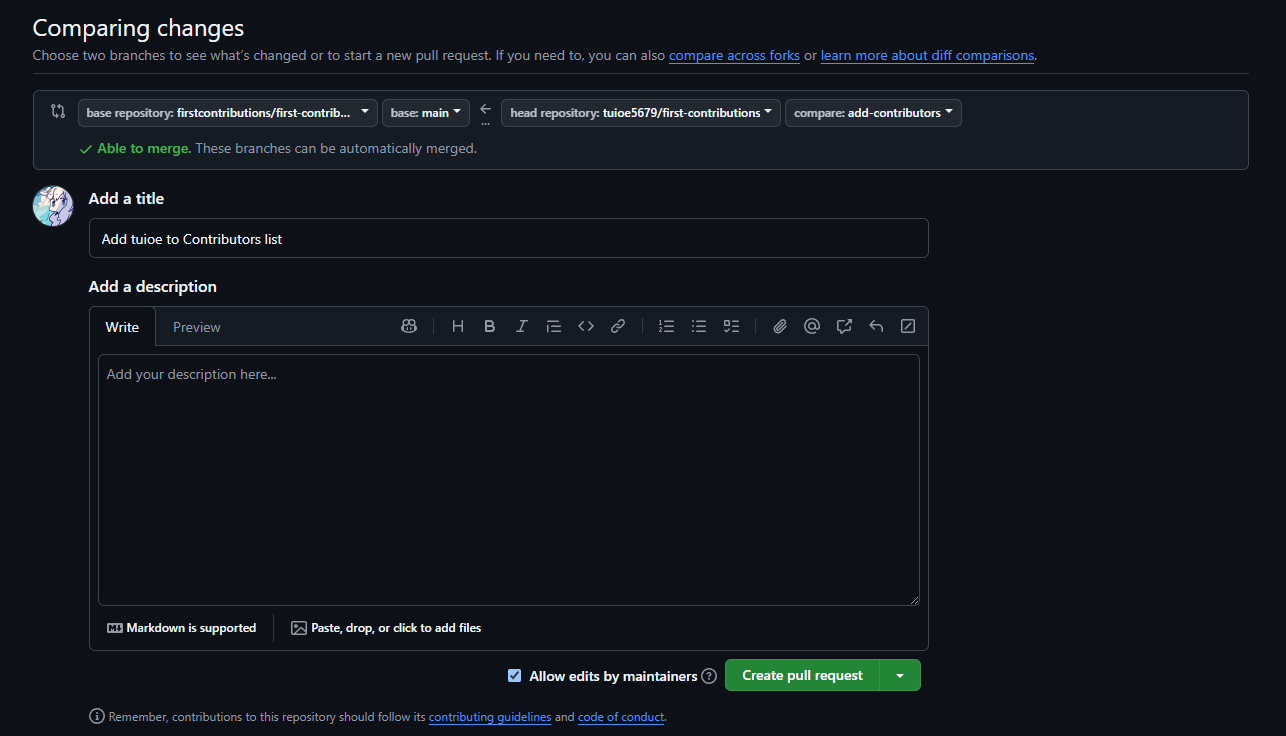Image resolution: width=1286 pixels, height=736 pixels.
Task: Attach files with paperclip icon
Action: coord(780,326)
